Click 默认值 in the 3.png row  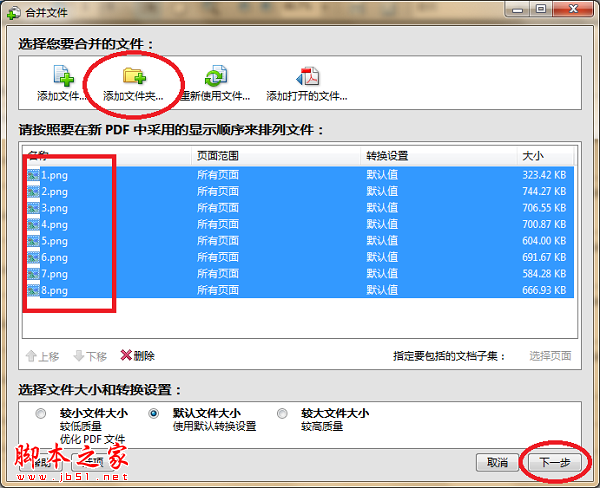pyautogui.click(x=382, y=208)
